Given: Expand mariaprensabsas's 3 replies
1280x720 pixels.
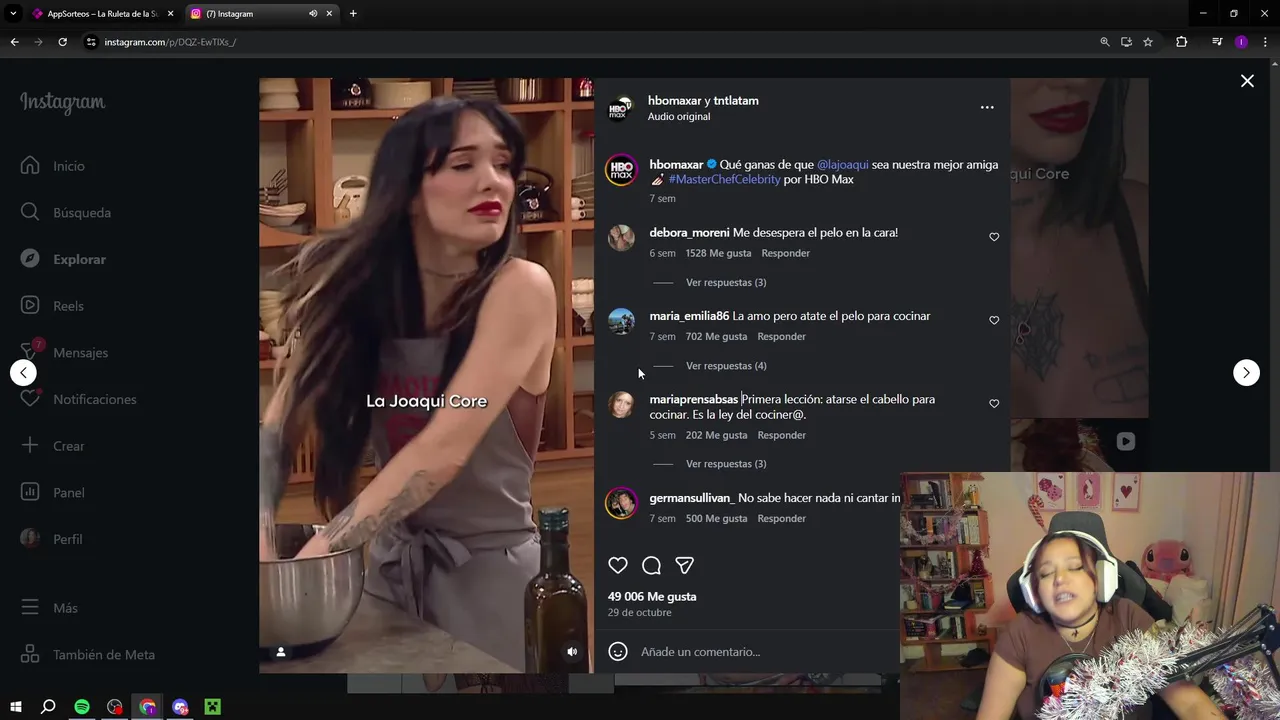Looking at the screenshot, I should tap(726, 464).
